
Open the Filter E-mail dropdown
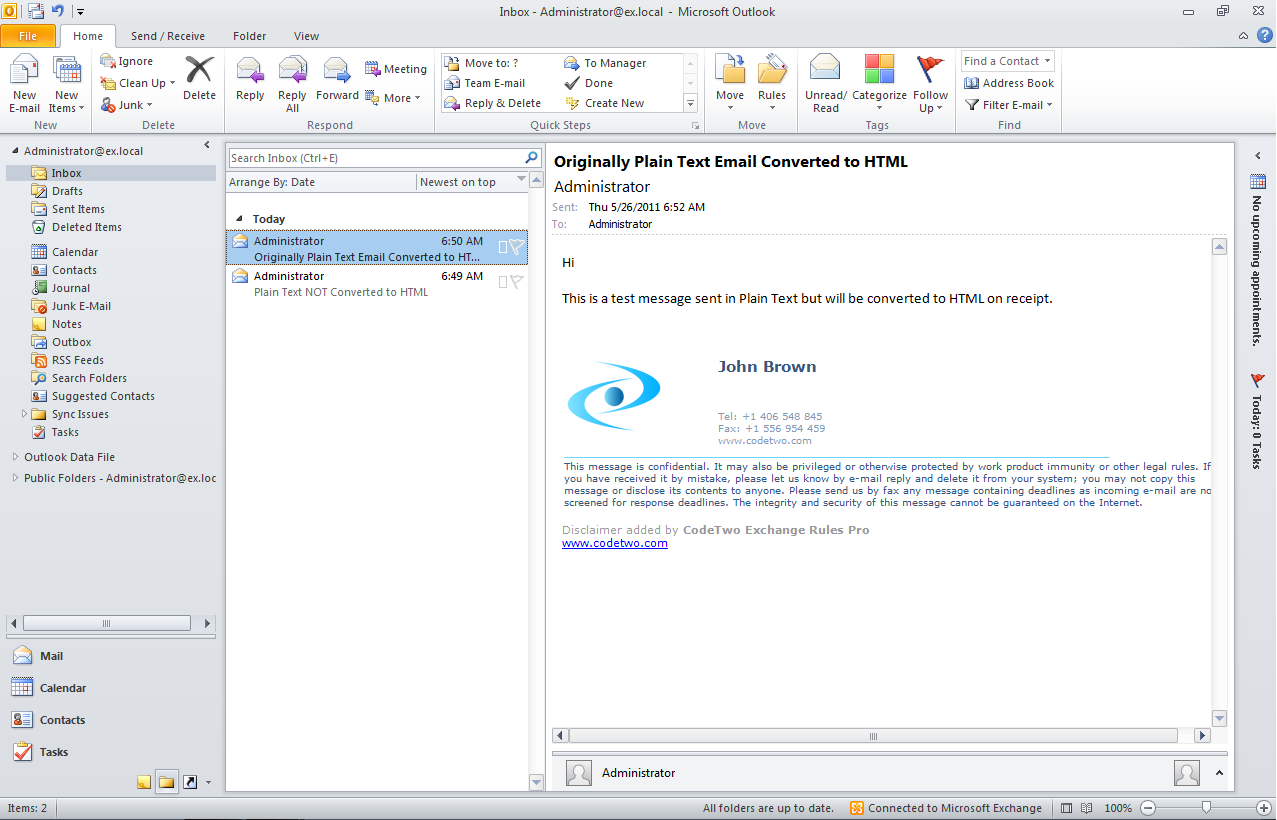point(1009,105)
